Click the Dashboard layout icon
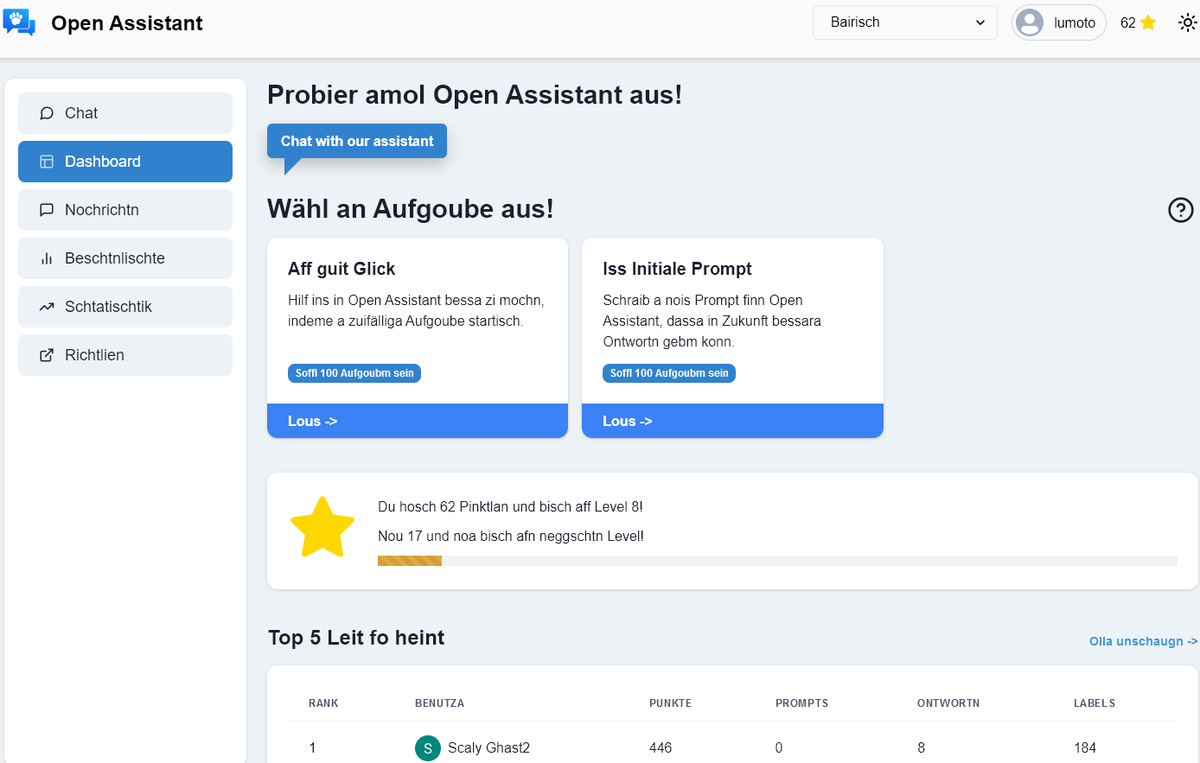The height and width of the screenshot is (763, 1200). pyautogui.click(x=46, y=161)
